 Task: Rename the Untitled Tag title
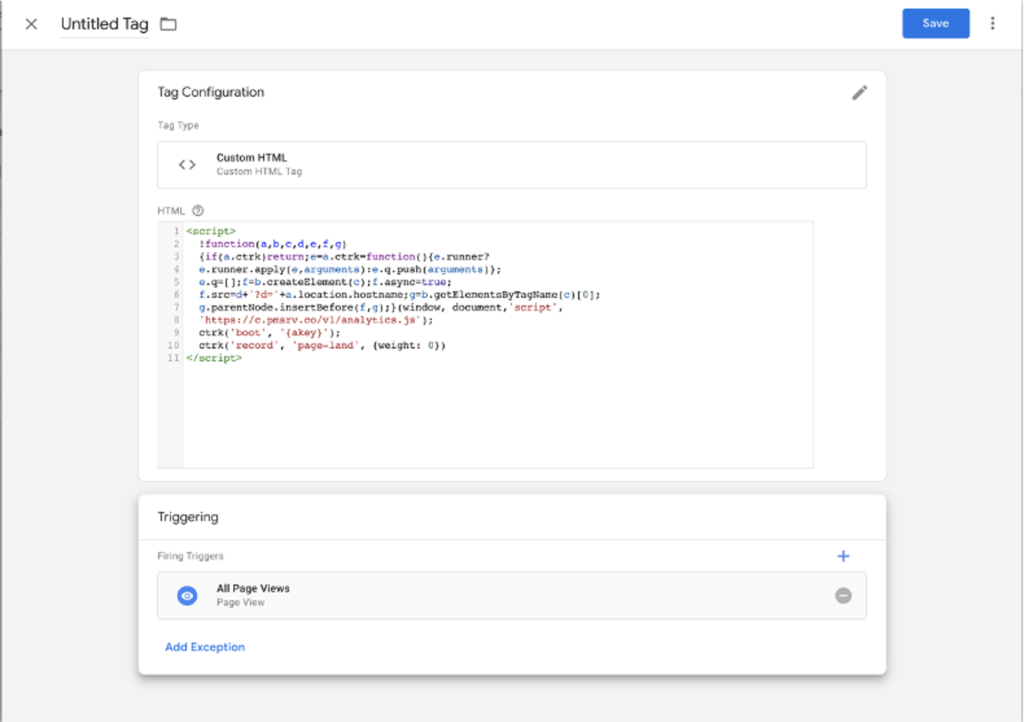click(x=104, y=24)
